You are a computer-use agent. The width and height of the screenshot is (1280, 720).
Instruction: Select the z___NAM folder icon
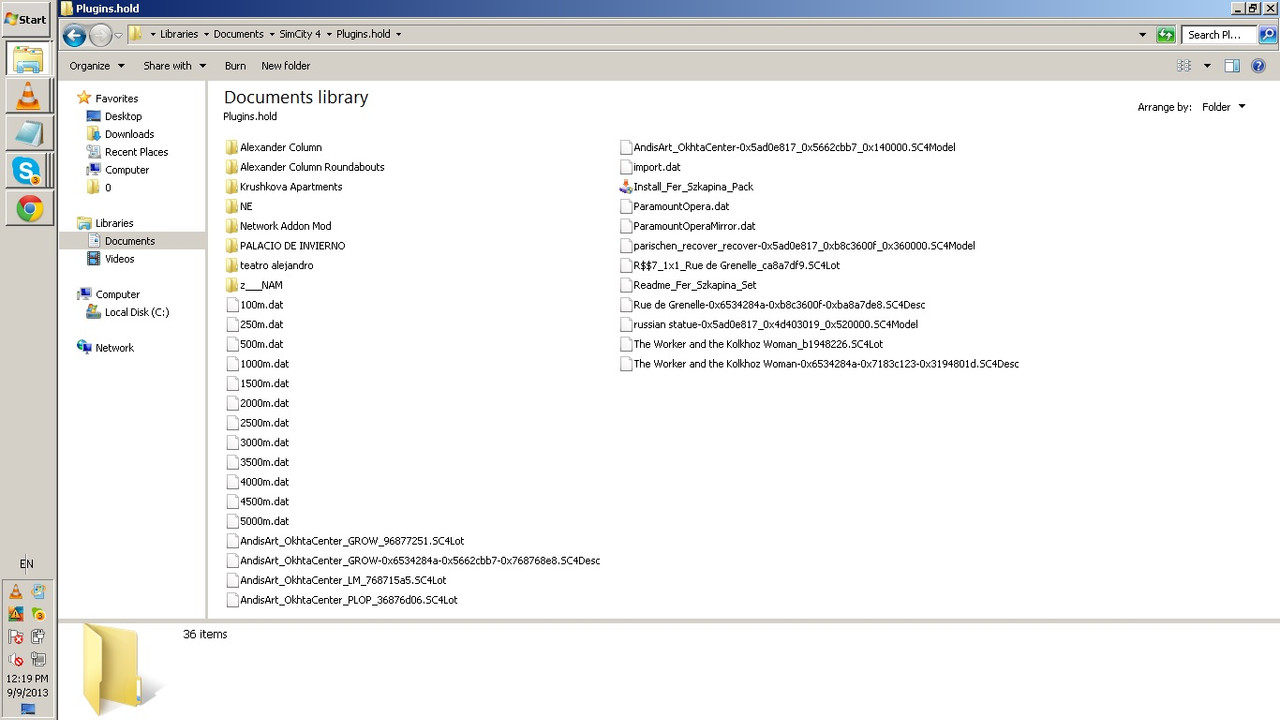(232, 285)
